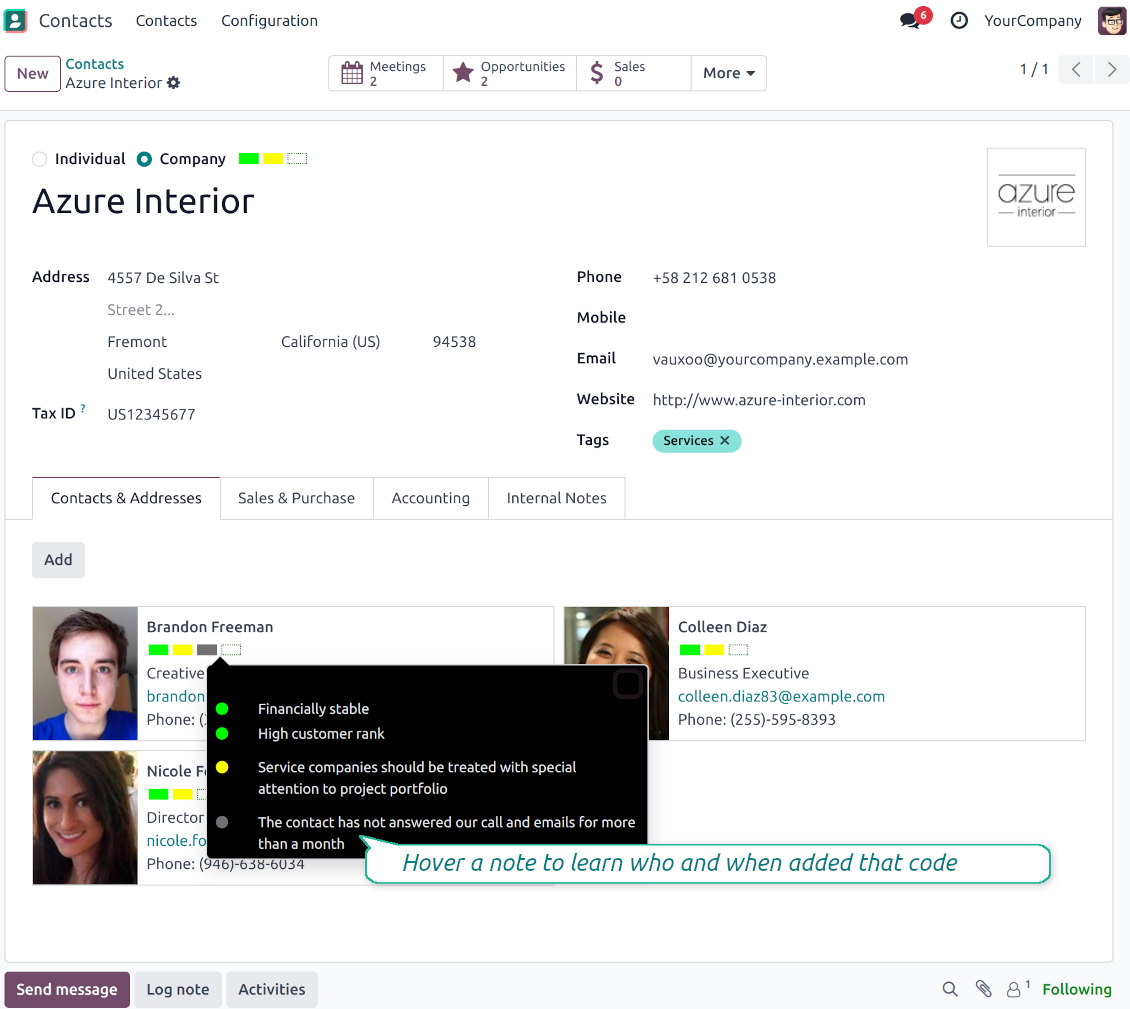Image resolution: width=1130 pixels, height=1009 pixels.
Task: Open Meetings calendar smart button
Action: tap(386, 73)
